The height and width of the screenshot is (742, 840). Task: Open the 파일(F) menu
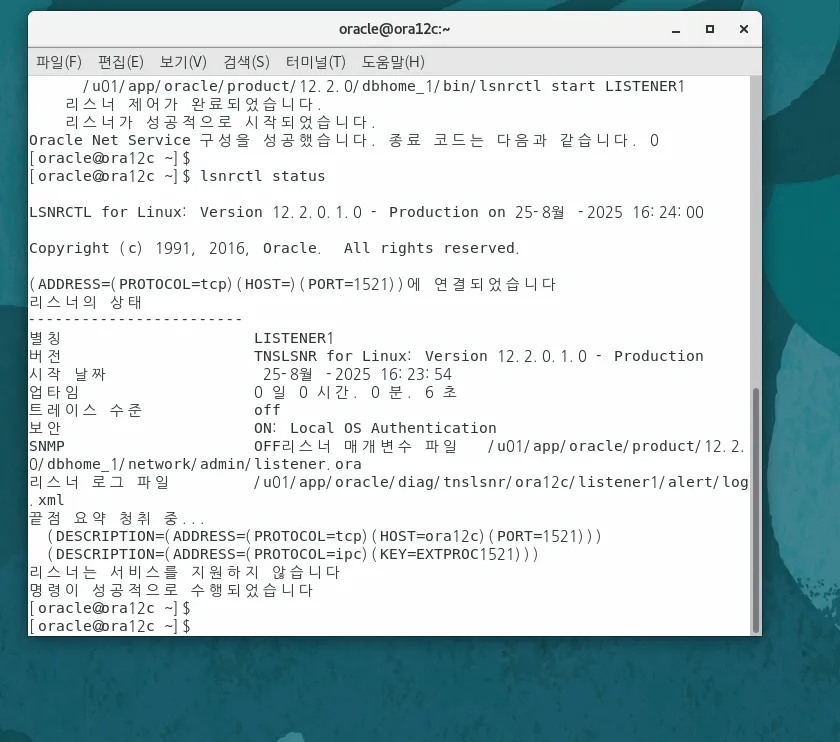coord(58,62)
